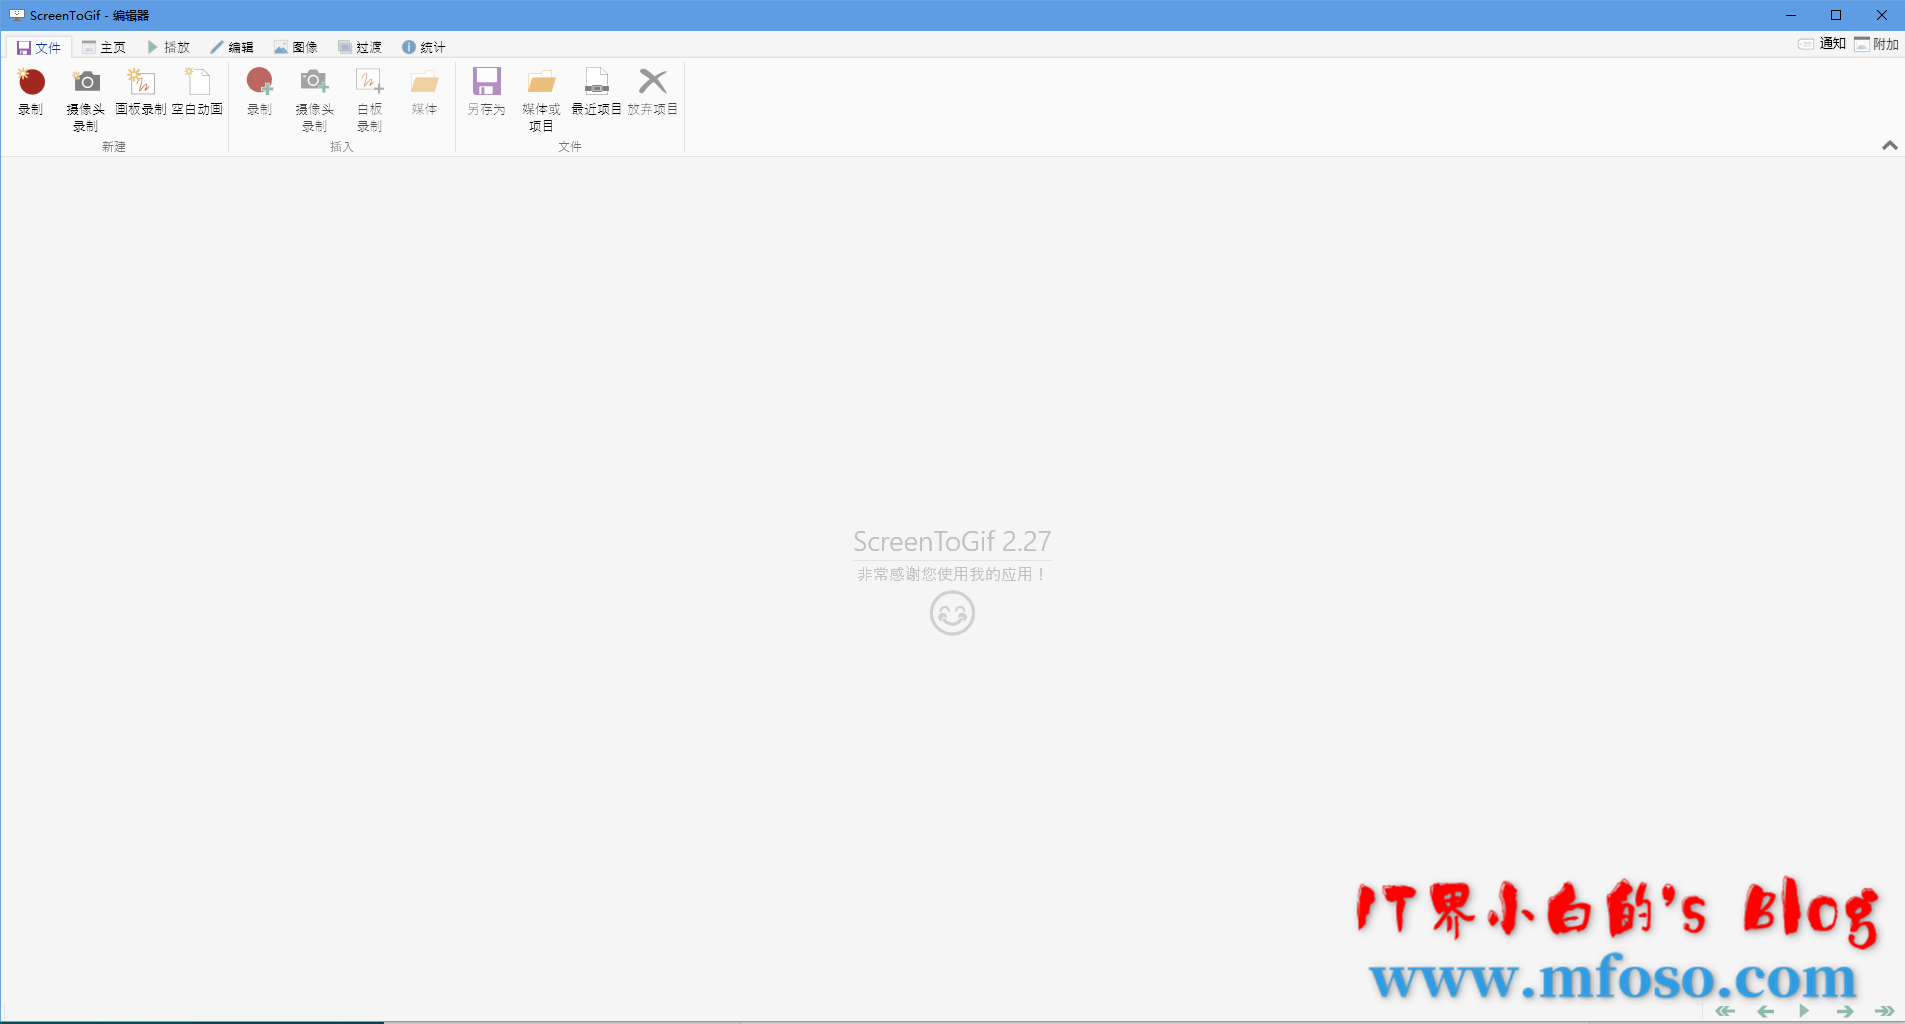
Task: Discard the current project (放弃项目)
Action: tap(653, 92)
